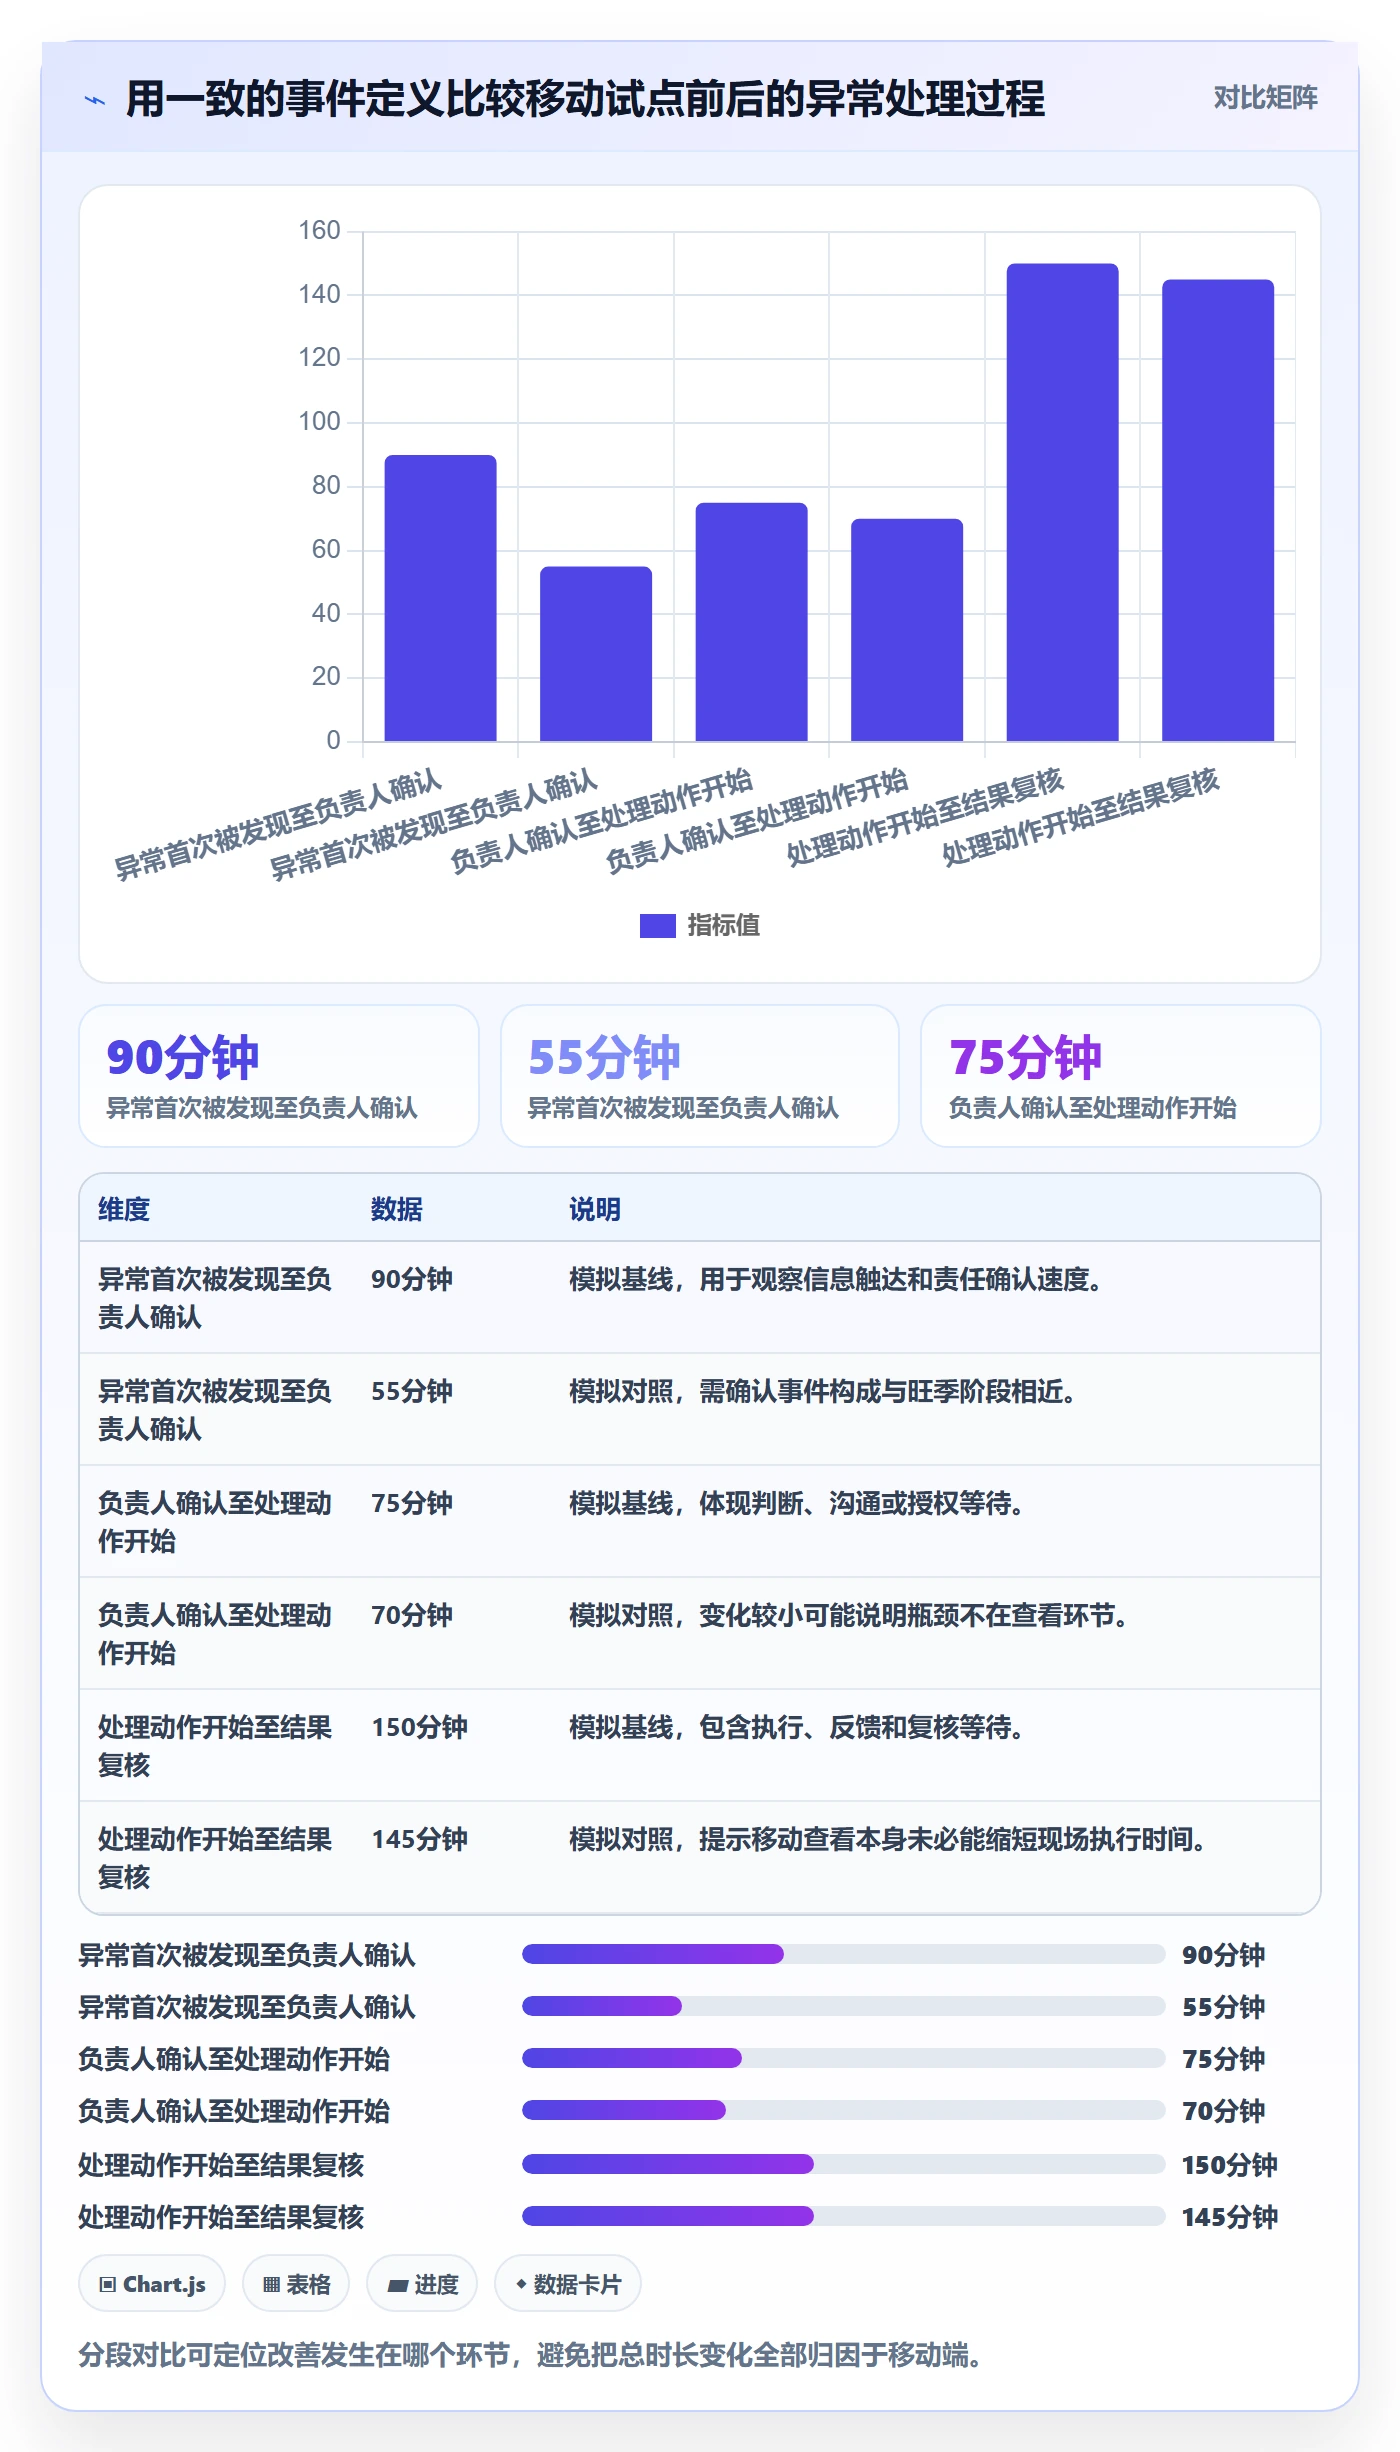Image resolution: width=1400 pixels, height=2452 pixels.
Task: Click the progress bar labeled 70分钟
Action: 844,2110
